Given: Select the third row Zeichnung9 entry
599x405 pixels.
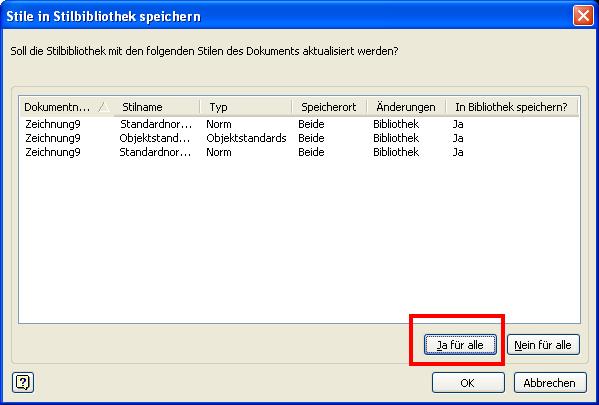Looking at the screenshot, I should click(x=53, y=152).
